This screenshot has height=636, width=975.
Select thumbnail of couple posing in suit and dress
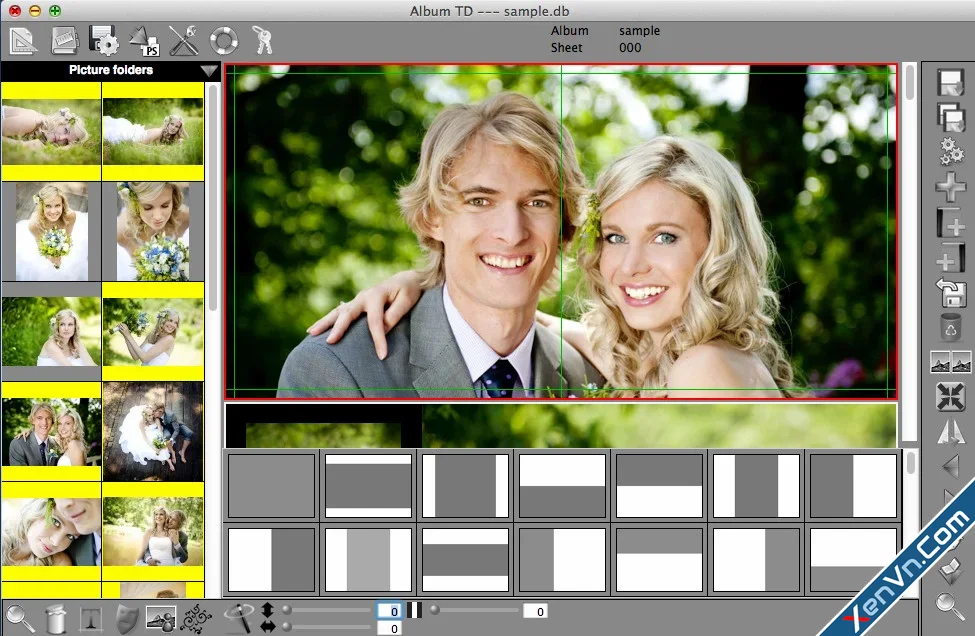[52, 432]
